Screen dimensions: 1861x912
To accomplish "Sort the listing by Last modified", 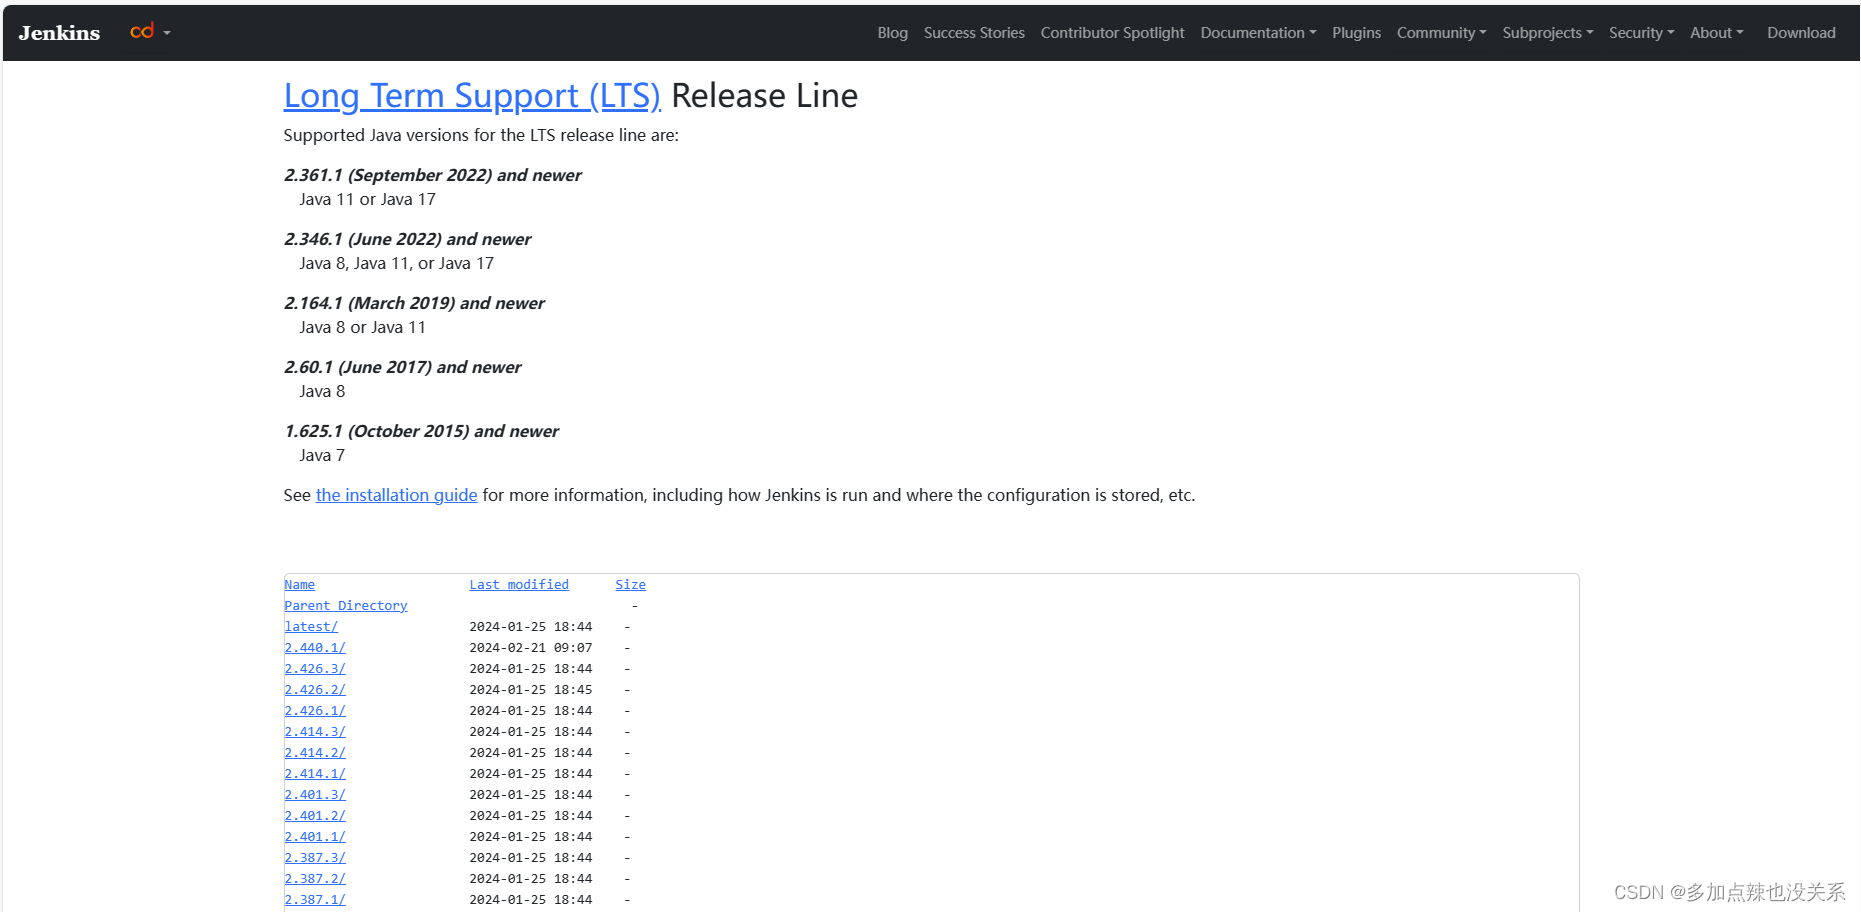I will [519, 585].
